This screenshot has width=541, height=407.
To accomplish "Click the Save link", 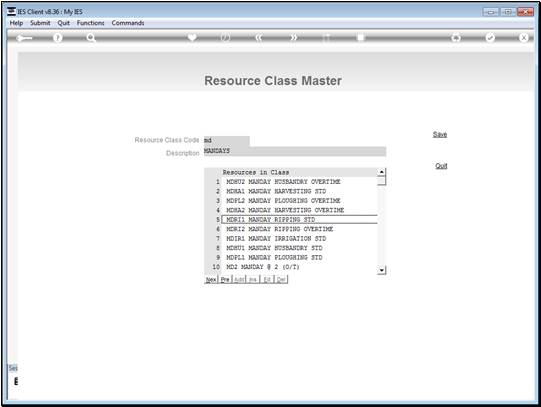I will tap(440, 134).
